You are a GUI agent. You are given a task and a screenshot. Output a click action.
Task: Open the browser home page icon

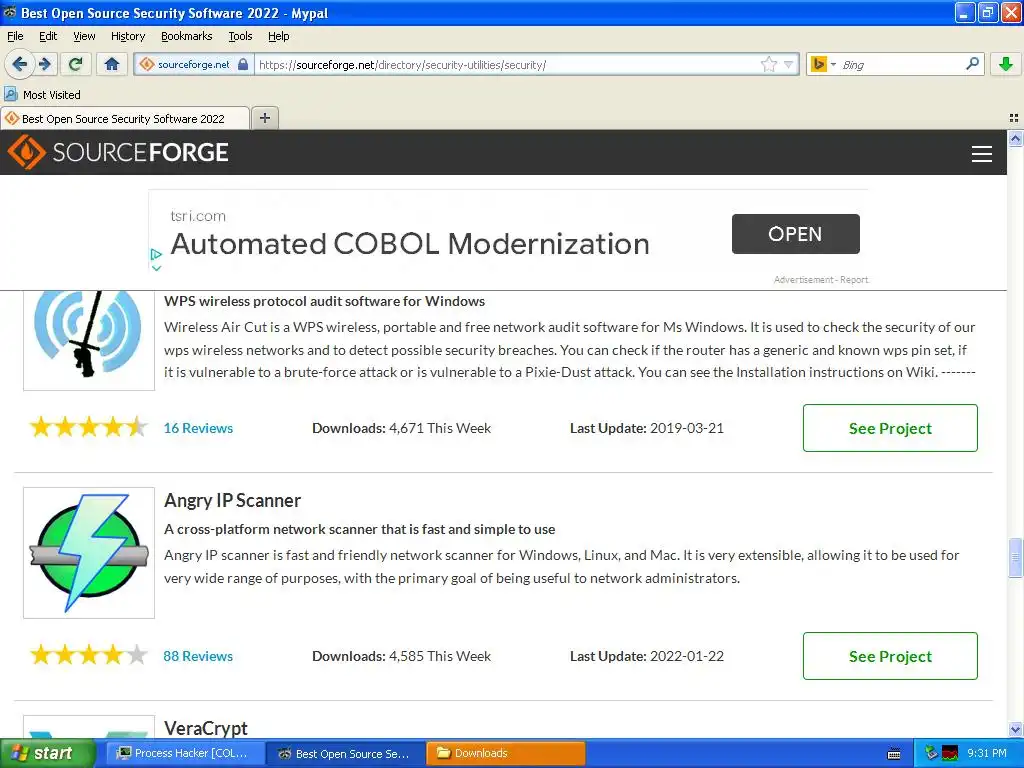tap(112, 64)
